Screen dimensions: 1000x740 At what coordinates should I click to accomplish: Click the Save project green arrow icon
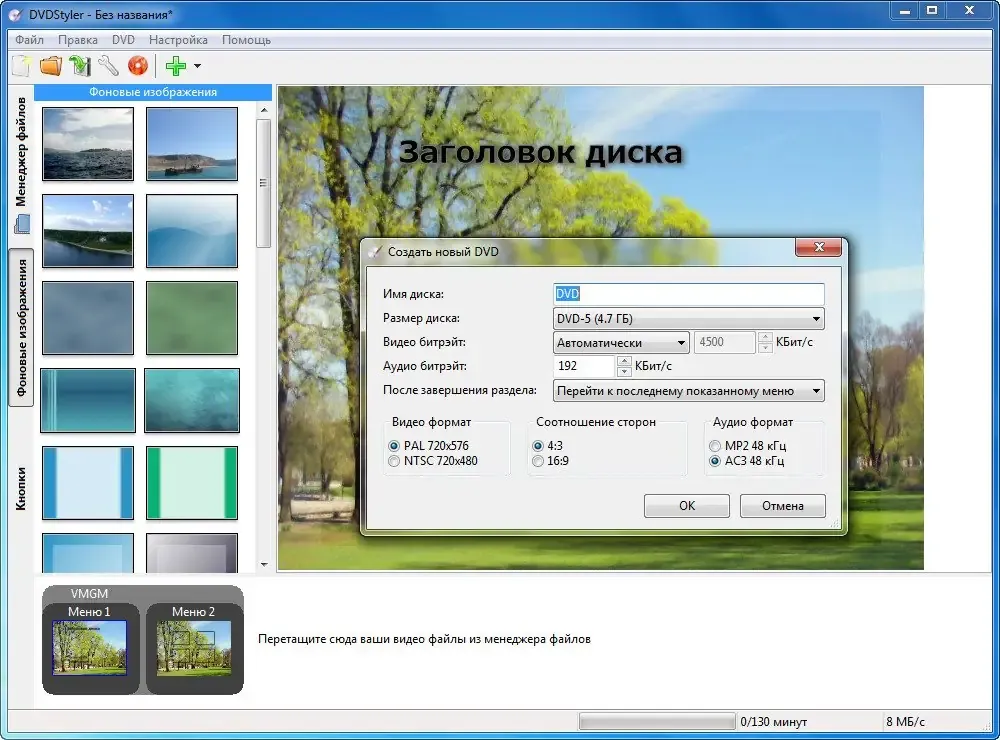[x=80, y=66]
